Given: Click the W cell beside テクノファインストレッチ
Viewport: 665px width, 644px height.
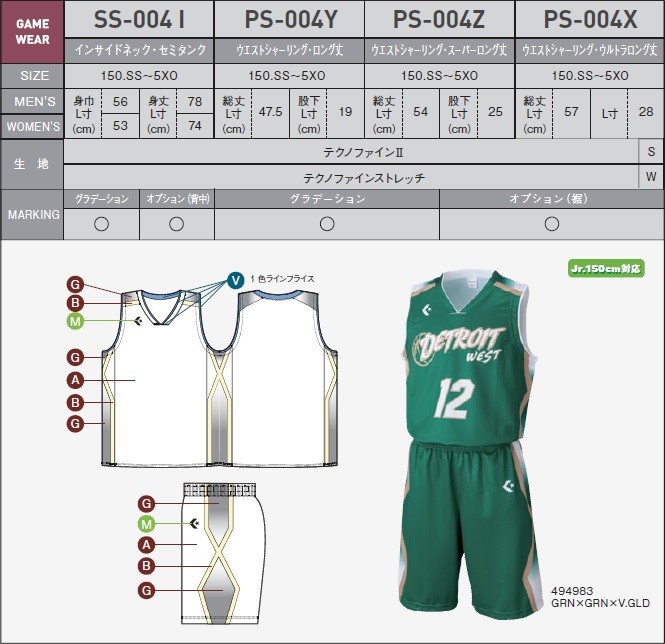Looking at the screenshot, I should (651, 177).
